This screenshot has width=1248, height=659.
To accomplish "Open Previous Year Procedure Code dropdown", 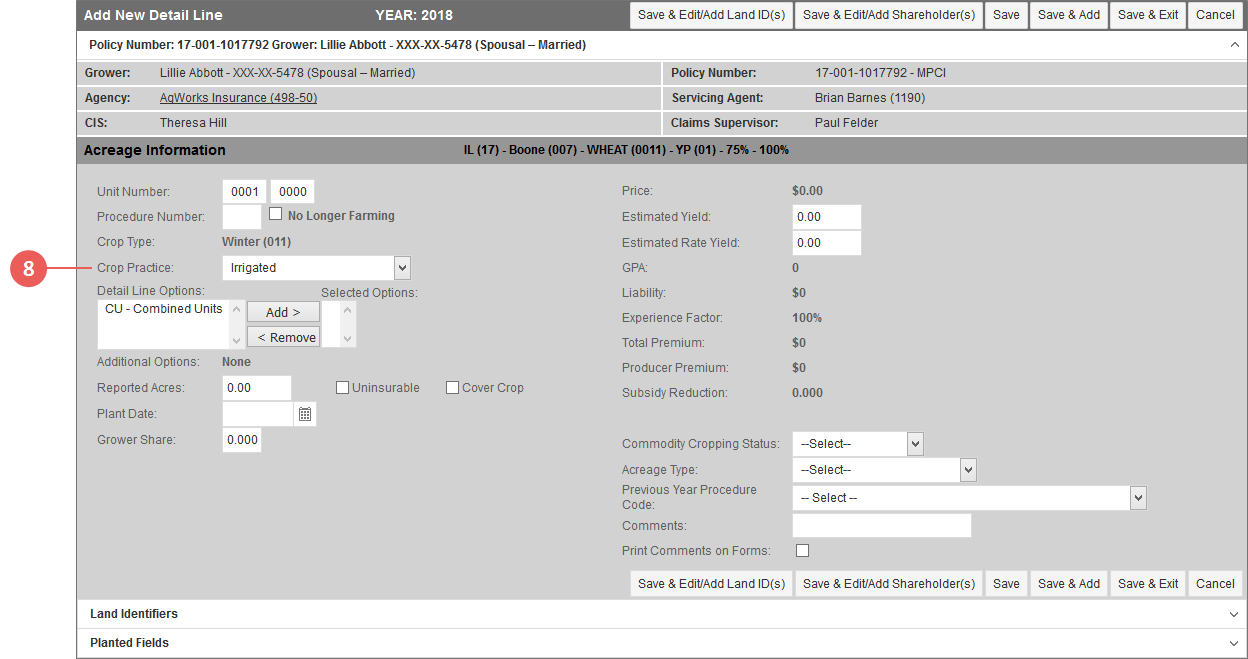I will (969, 498).
